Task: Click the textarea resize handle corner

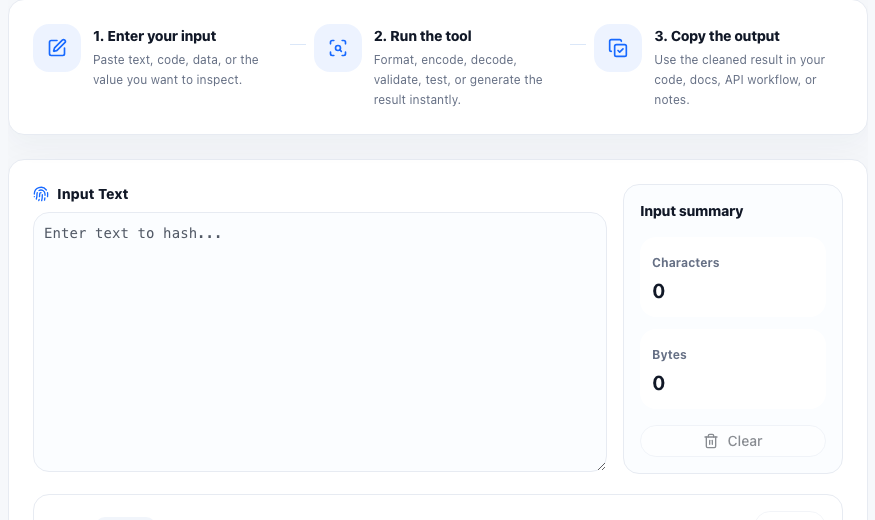Action: pyautogui.click(x=601, y=466)
